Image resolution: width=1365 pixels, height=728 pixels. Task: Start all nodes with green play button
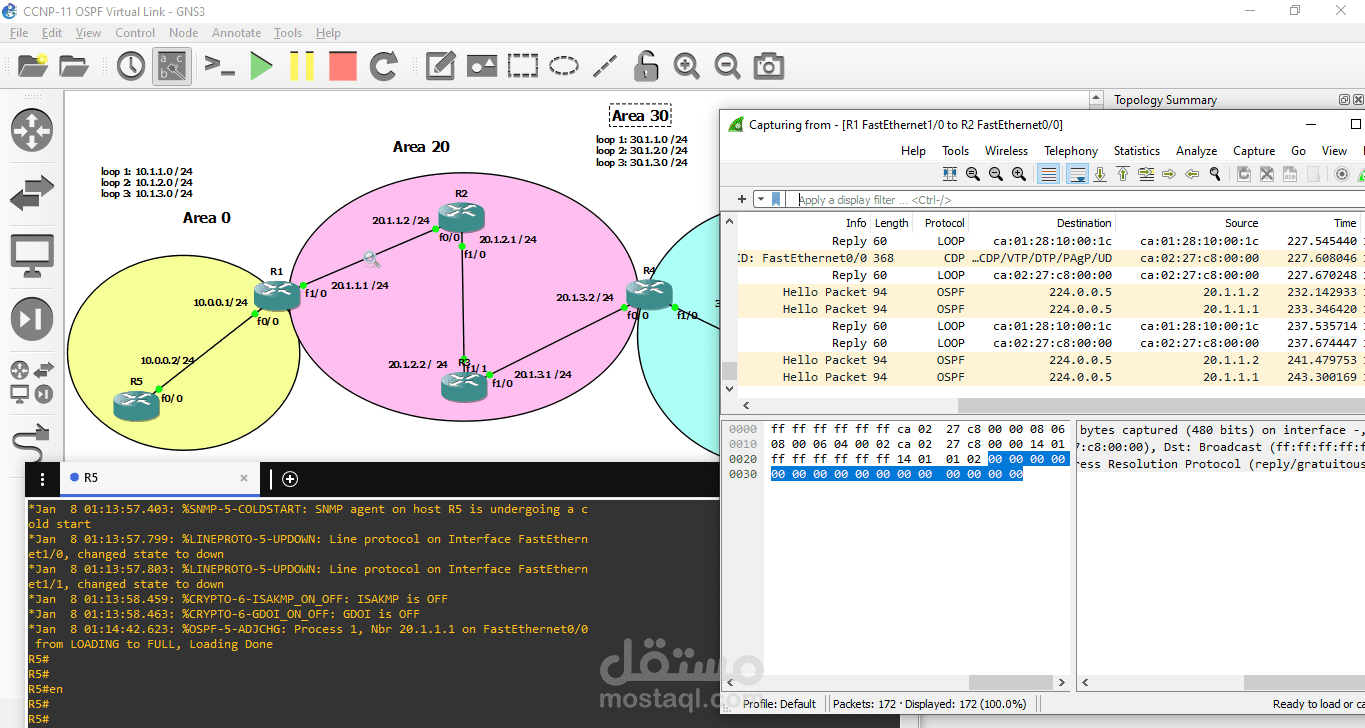coord(261,67)
